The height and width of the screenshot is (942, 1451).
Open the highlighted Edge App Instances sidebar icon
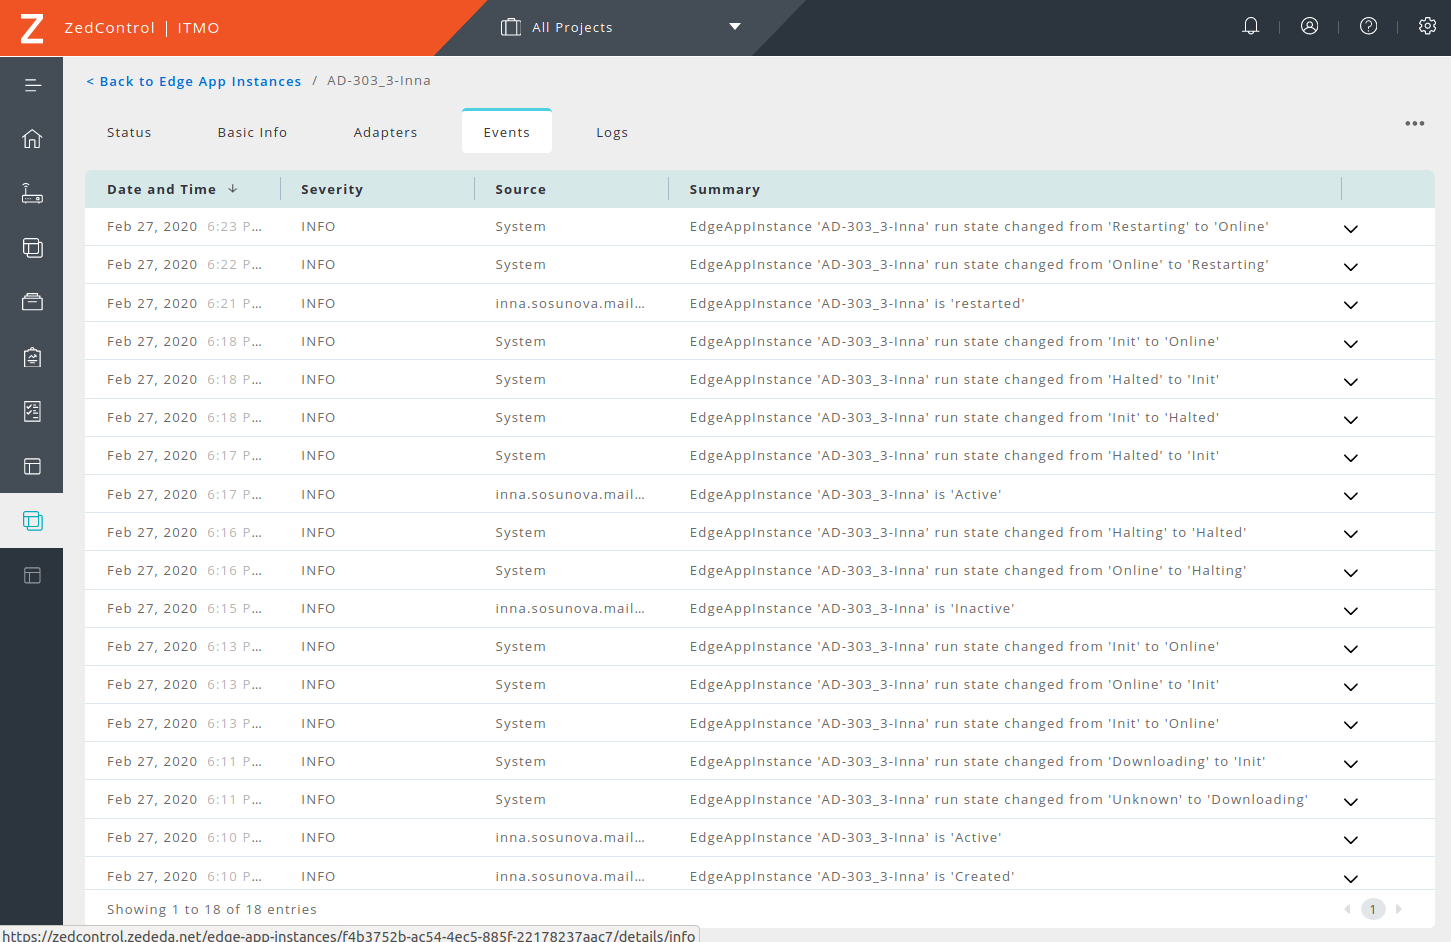pos(32,521)
